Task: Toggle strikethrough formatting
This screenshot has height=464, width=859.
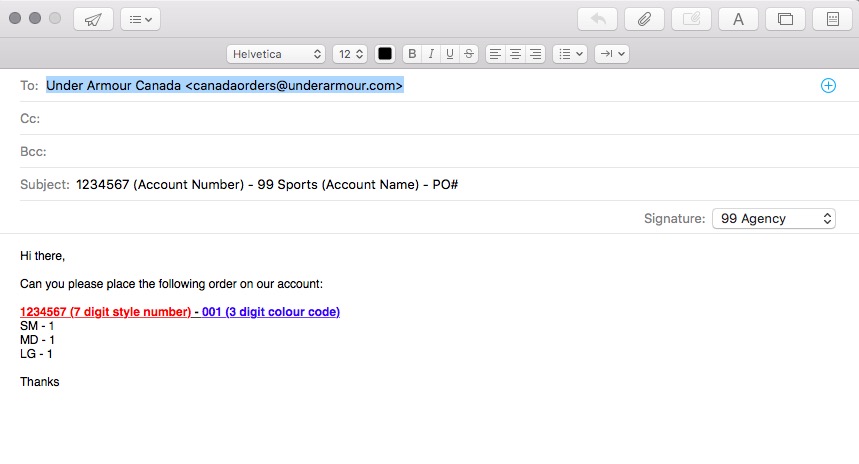Action: 469,54
